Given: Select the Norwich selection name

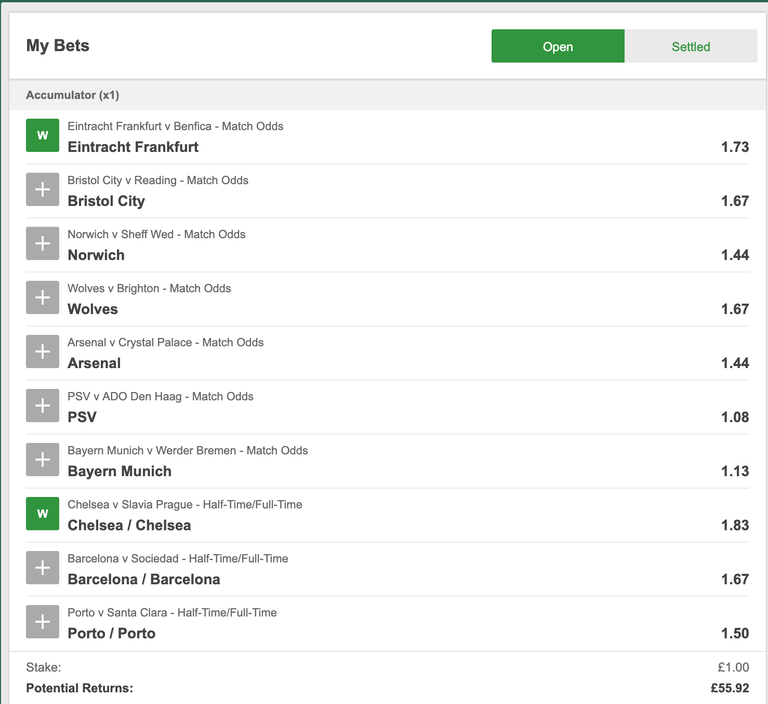Looking at the screenshot, I should click(96, 255).
